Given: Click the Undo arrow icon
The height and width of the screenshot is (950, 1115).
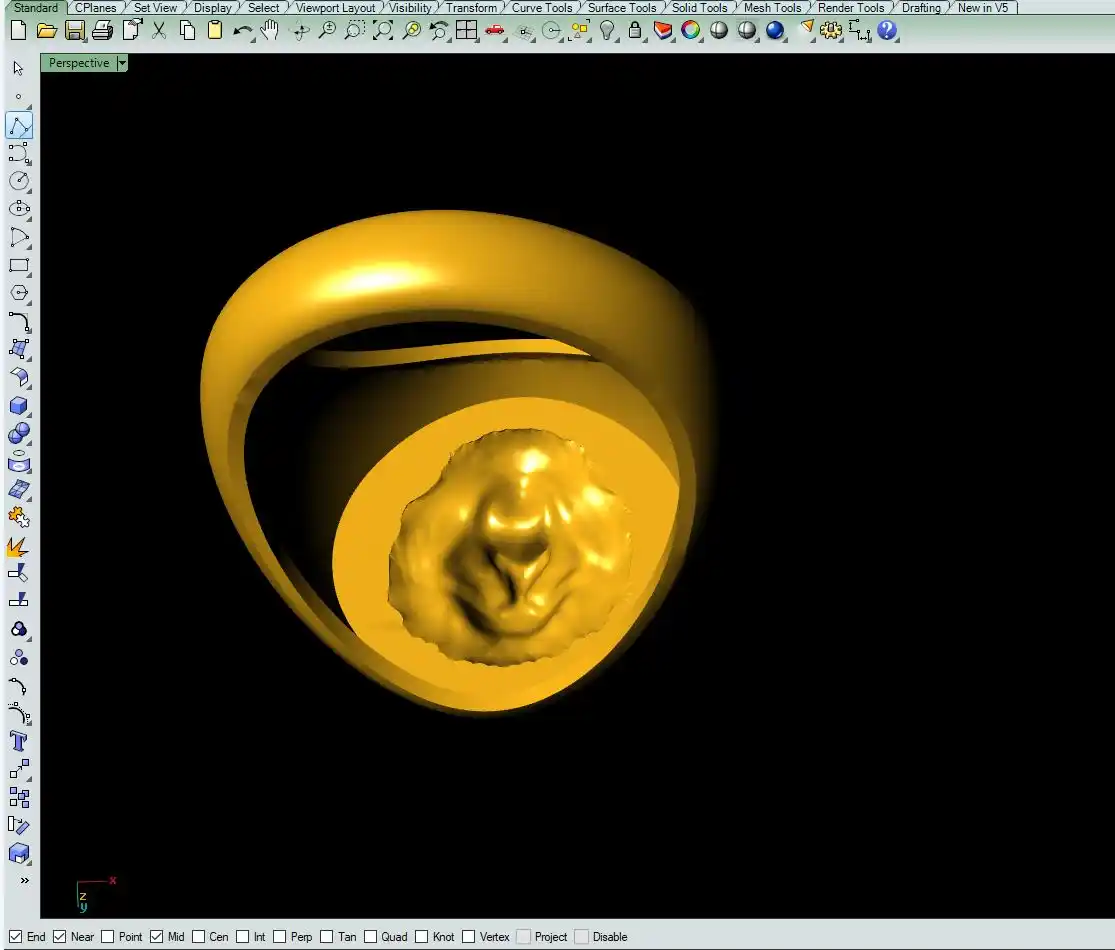Looking at the screenshot, I should 242,31.
